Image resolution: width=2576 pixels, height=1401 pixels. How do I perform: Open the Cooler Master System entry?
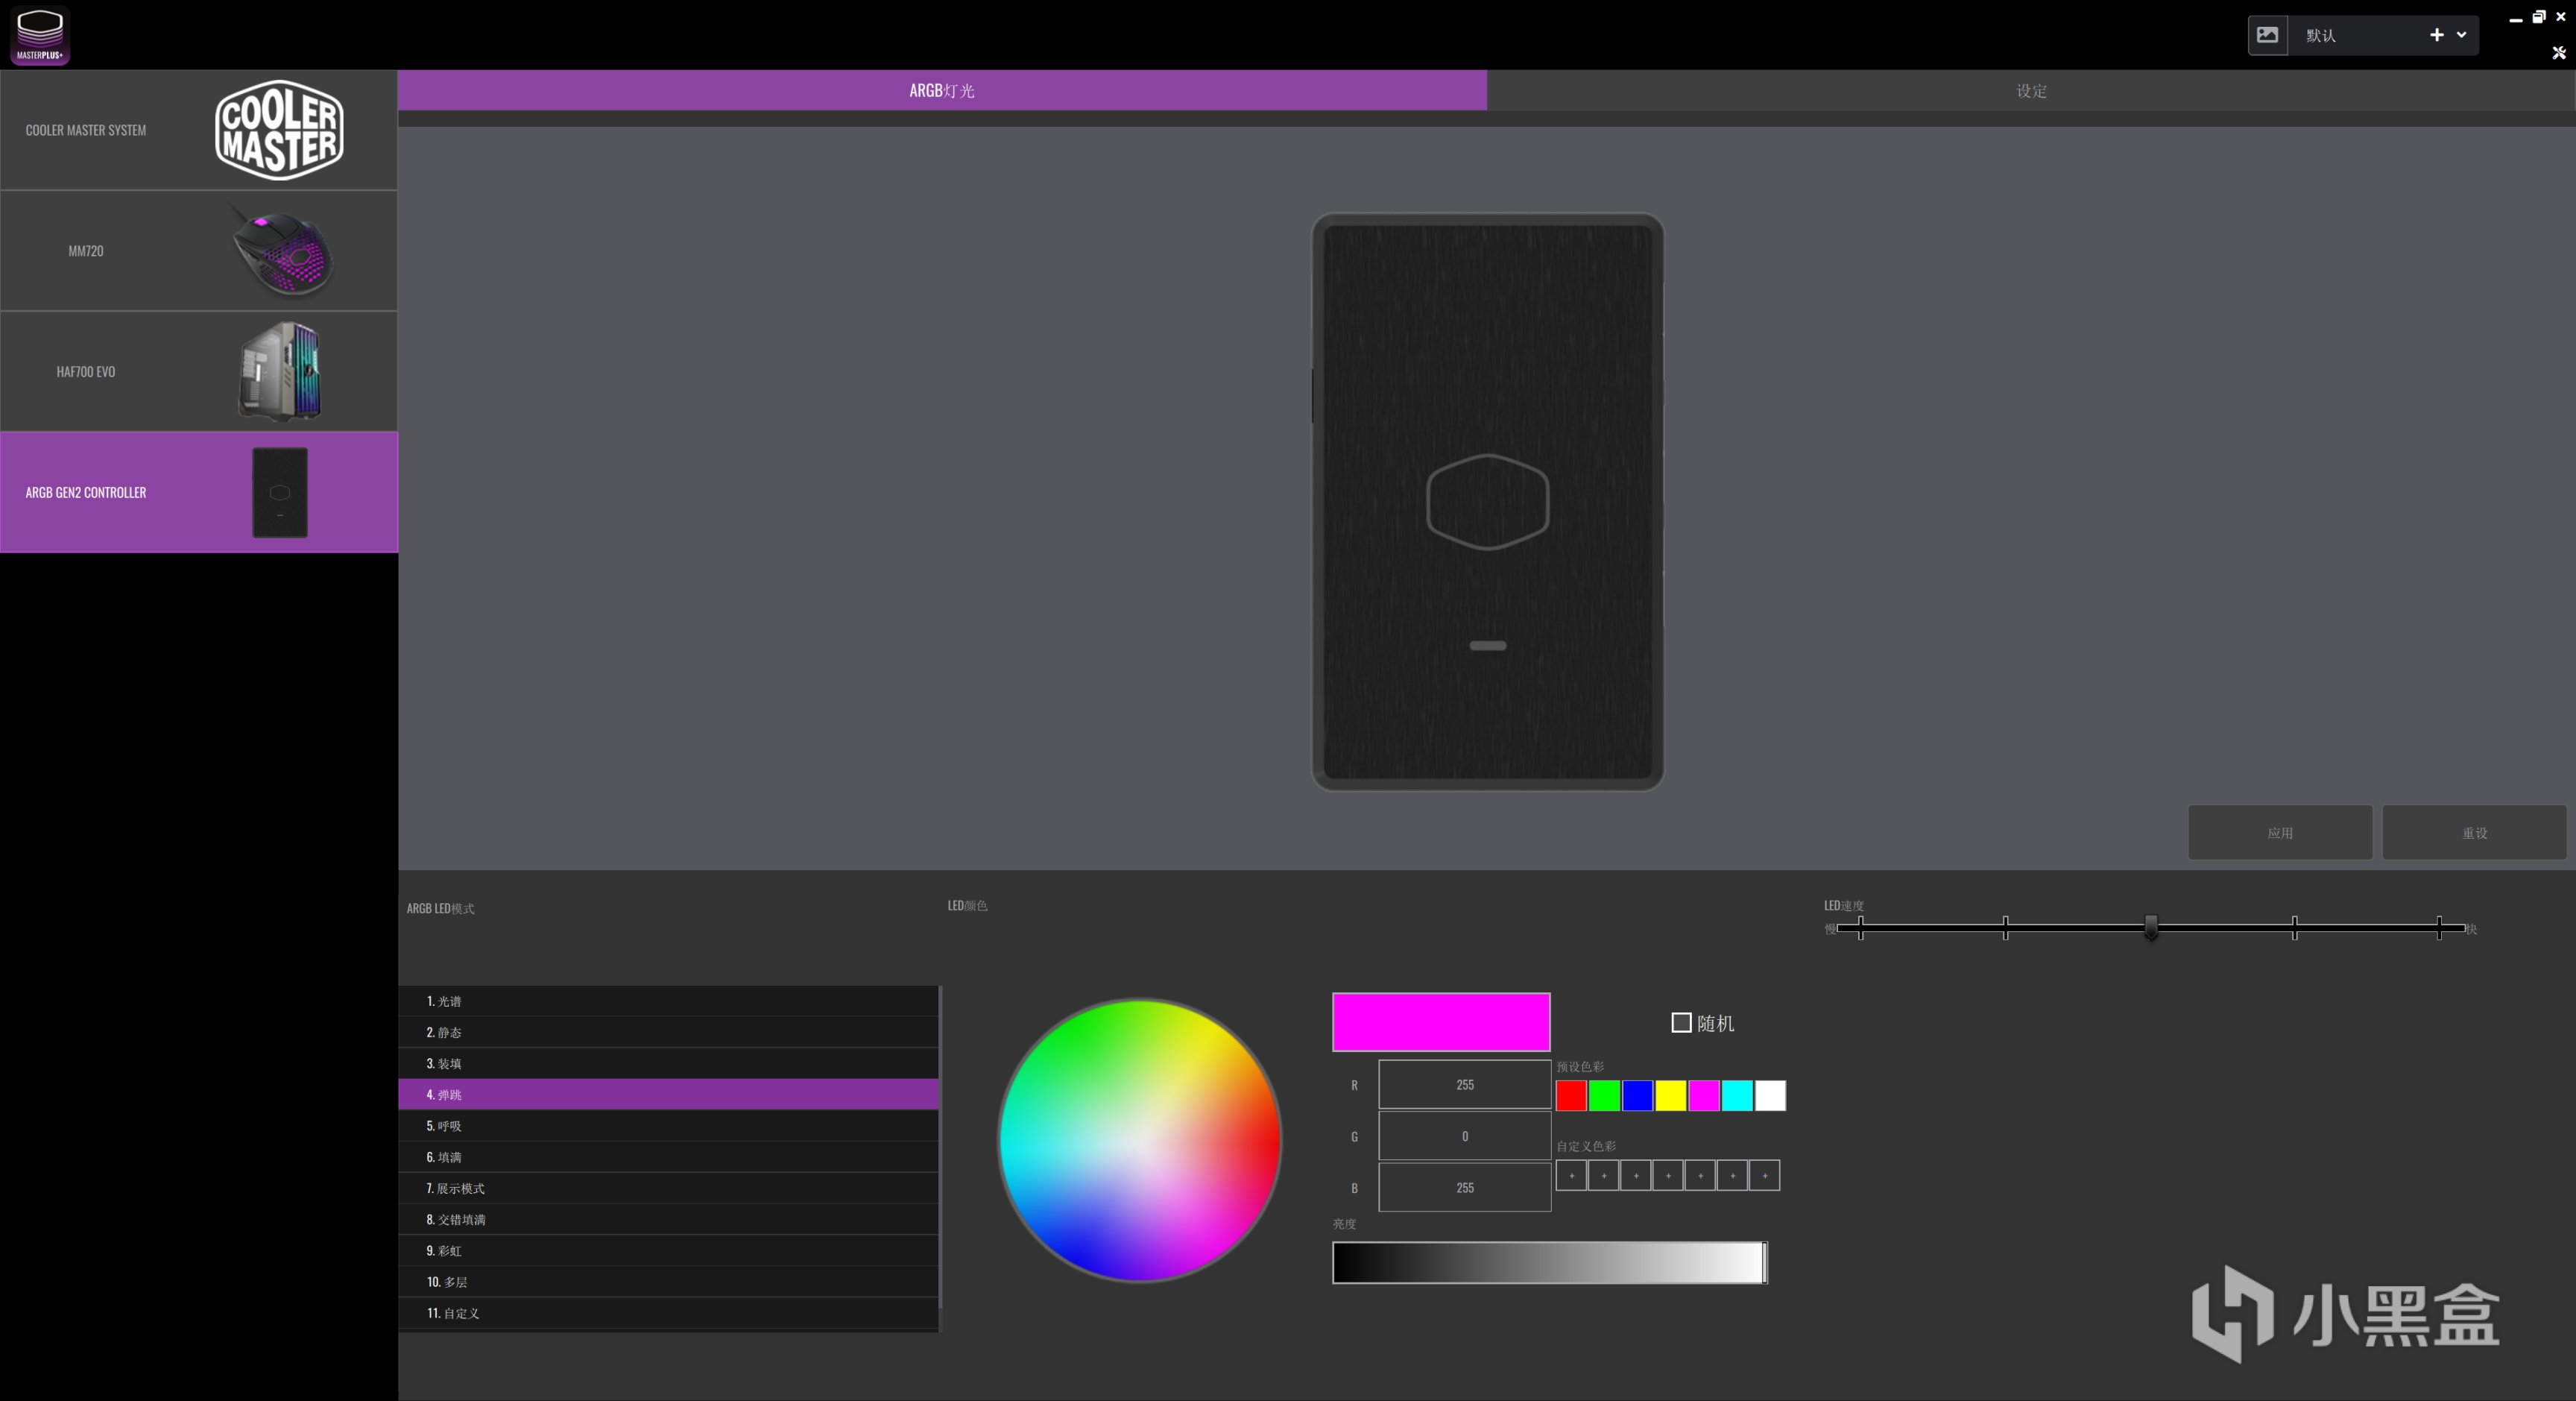[x=199, y=130]
